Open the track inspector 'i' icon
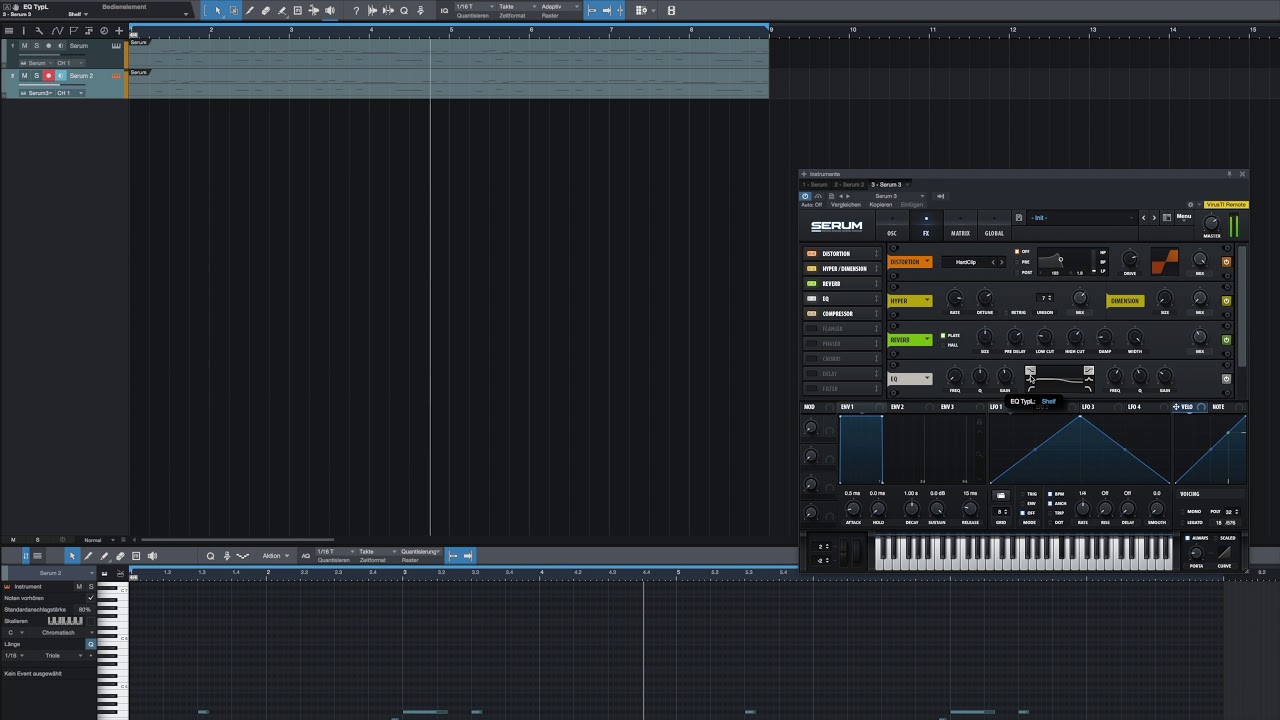This screenshot has width=1280, height=720. tap(24, 31)
